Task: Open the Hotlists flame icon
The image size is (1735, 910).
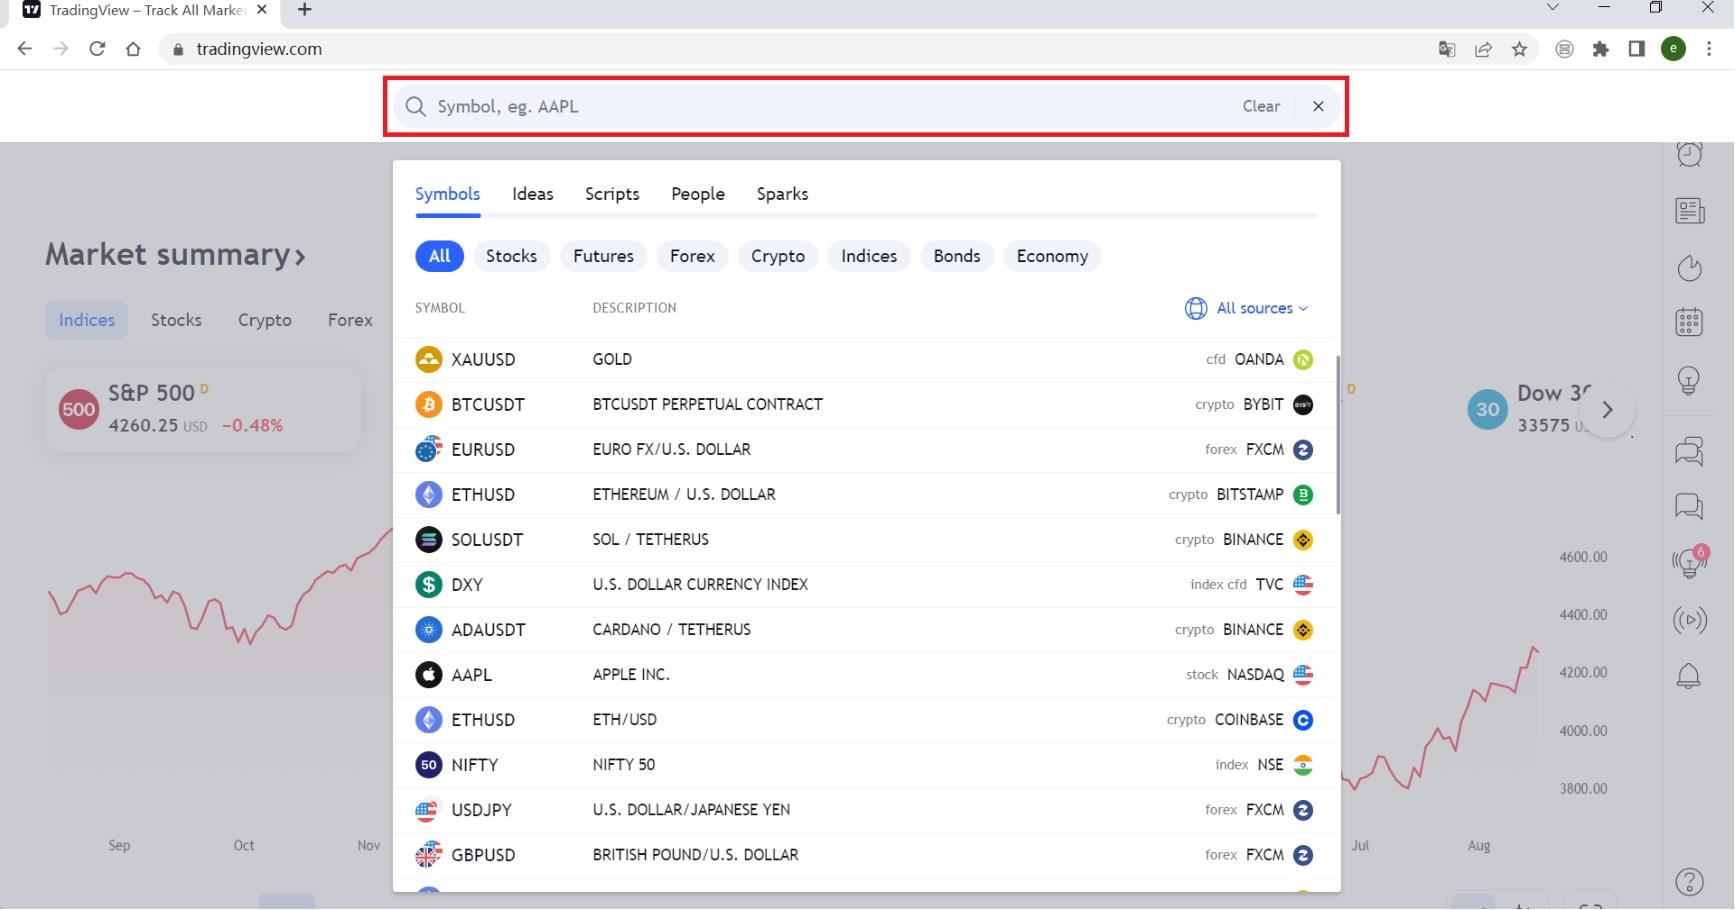Action: coord(1689,268)
